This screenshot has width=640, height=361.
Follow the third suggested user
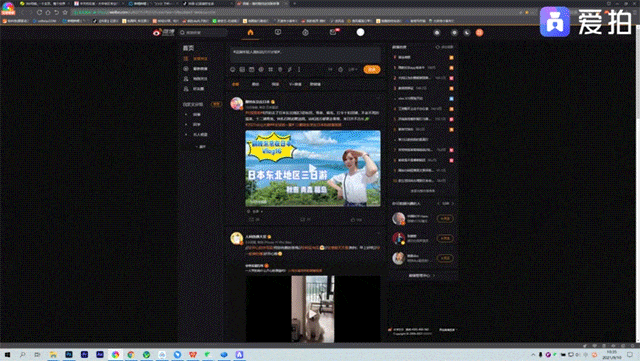(x=445, y=258)
